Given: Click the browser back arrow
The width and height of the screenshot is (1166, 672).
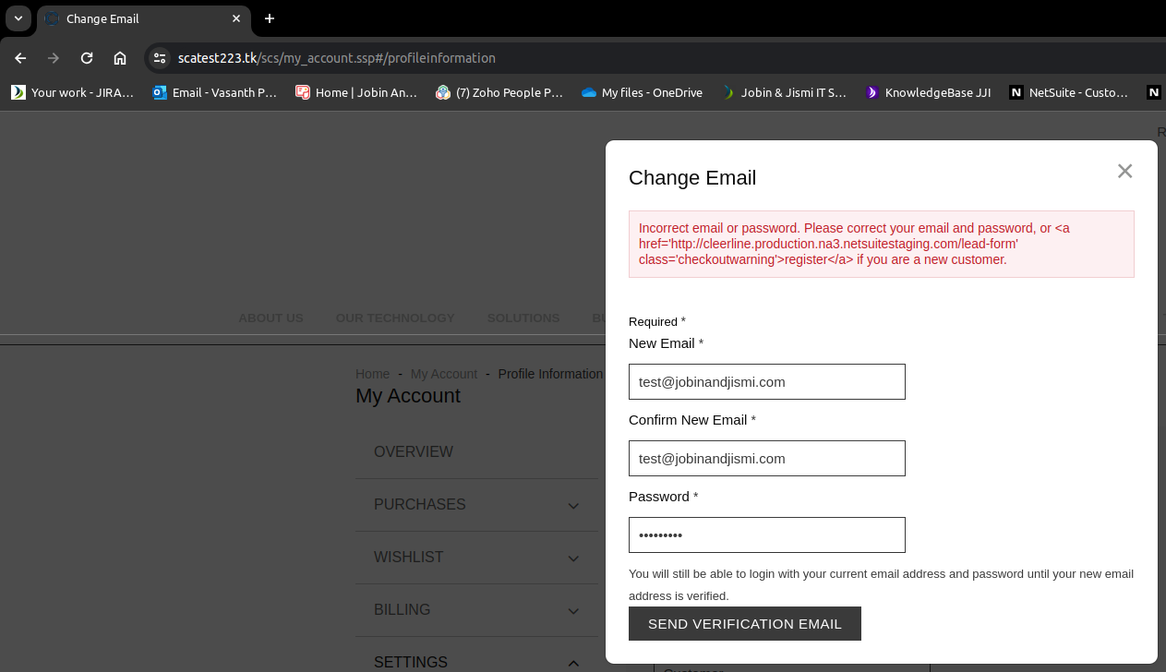Looking at the screenshot, I should click(20, 58).
